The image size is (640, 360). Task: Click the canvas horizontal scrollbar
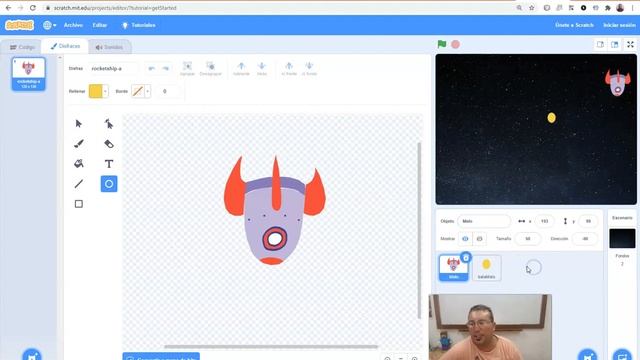[271, 347]
